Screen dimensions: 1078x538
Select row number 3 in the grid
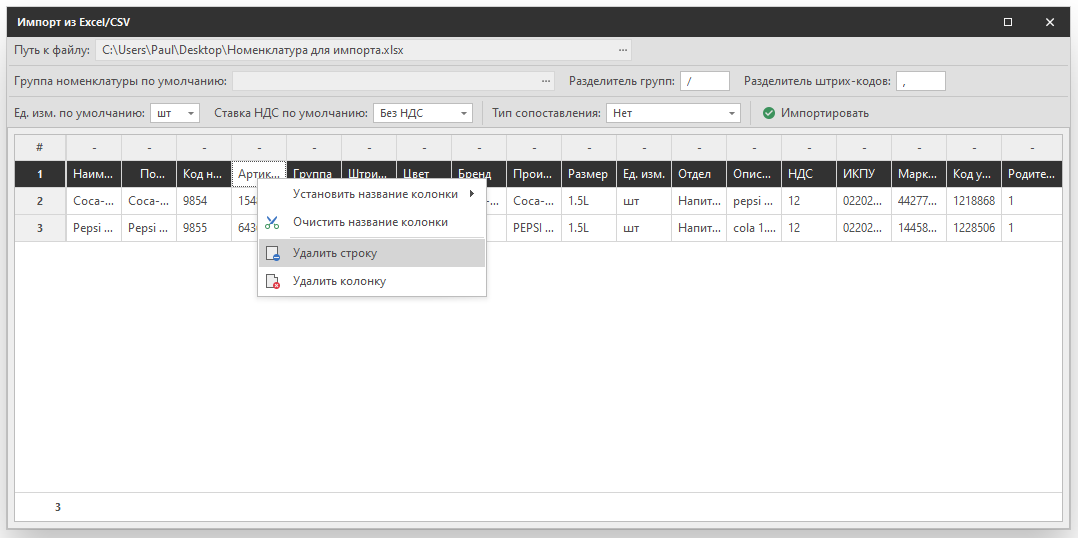[x=40, y=228]
